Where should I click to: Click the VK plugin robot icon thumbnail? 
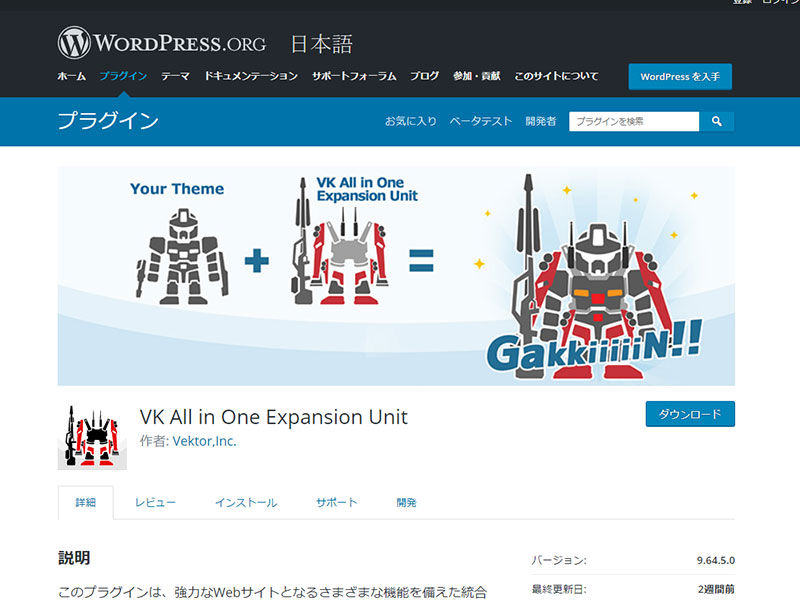[x=92, y=436]
